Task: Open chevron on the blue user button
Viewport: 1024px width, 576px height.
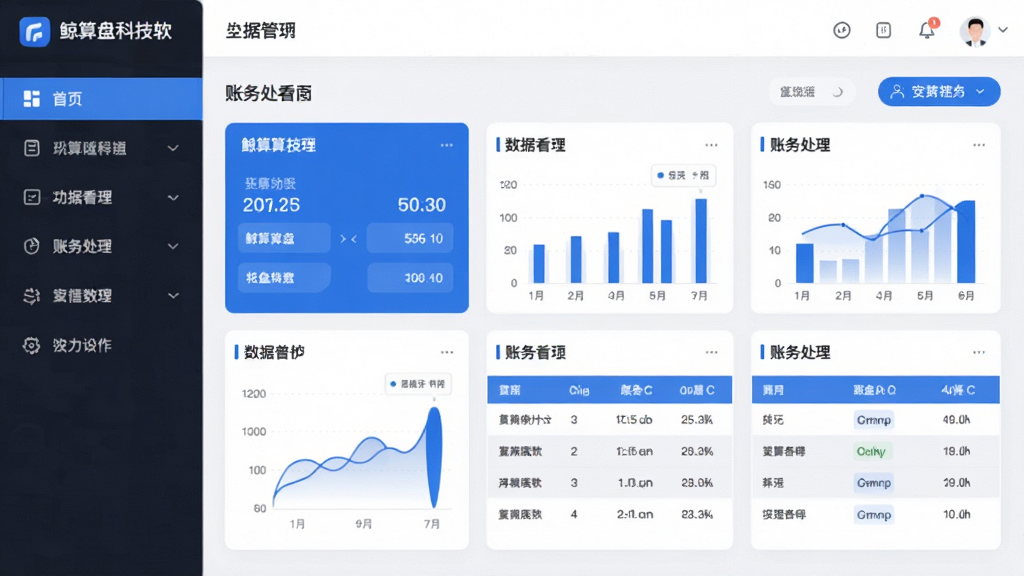Action: pyautogui.click(x=980, y=91)
